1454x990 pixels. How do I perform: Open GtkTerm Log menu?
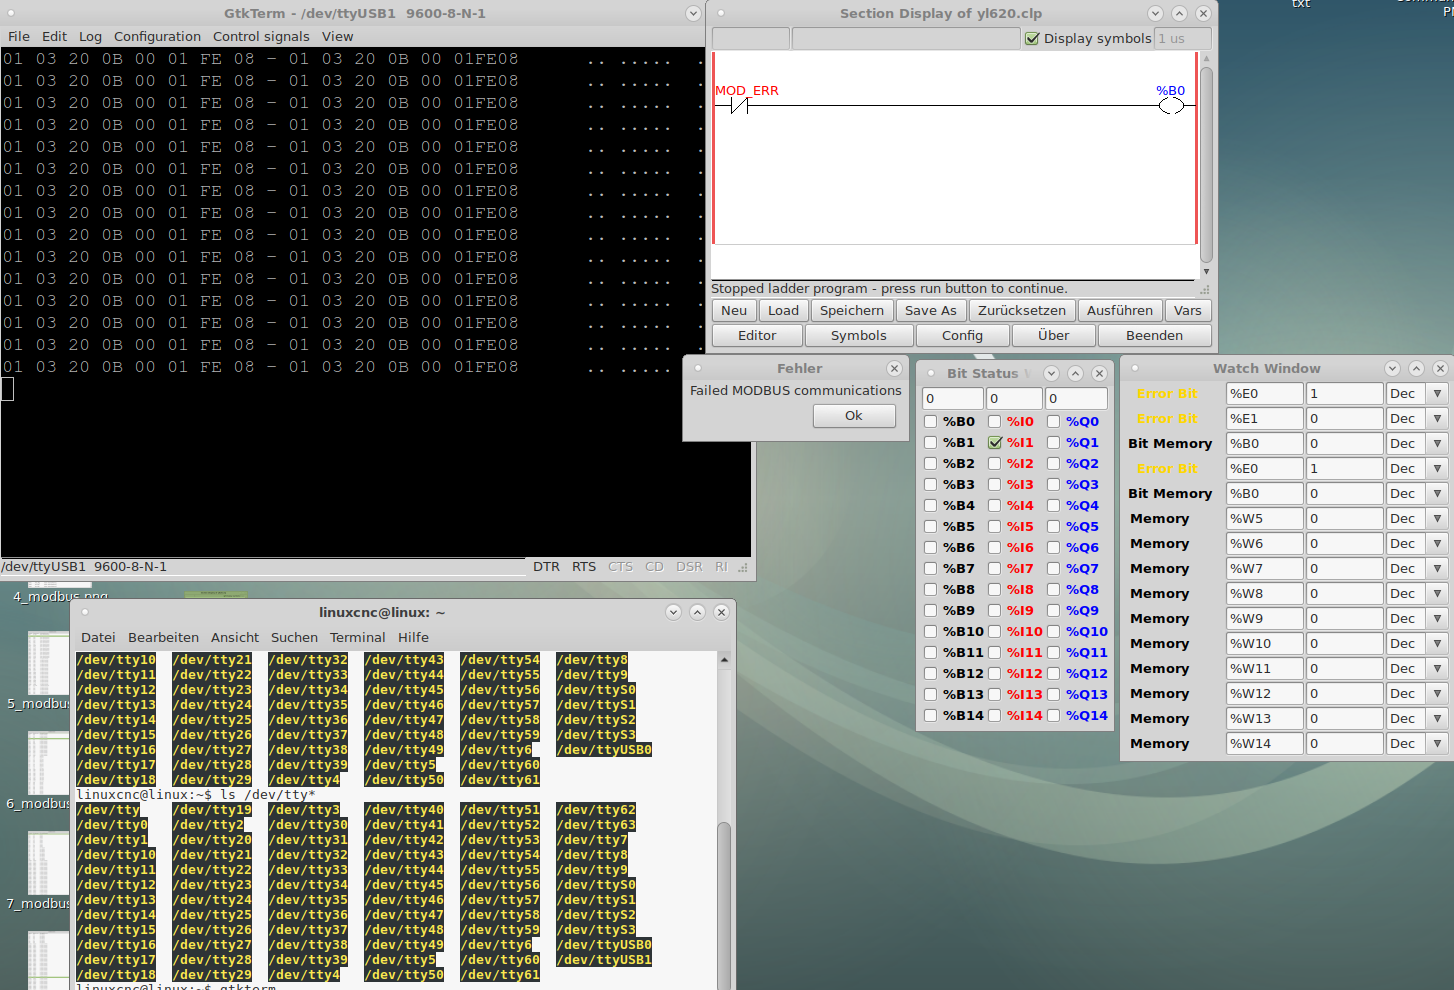point(90,36)
